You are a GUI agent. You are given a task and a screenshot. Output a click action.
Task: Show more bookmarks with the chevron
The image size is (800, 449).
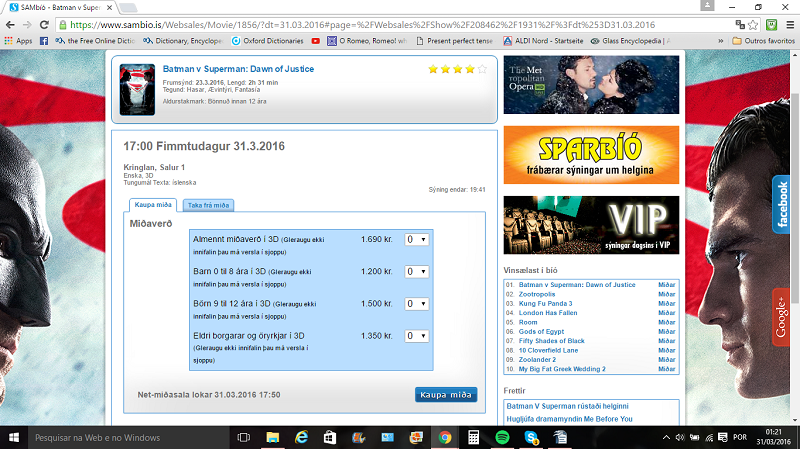(720, 41)
